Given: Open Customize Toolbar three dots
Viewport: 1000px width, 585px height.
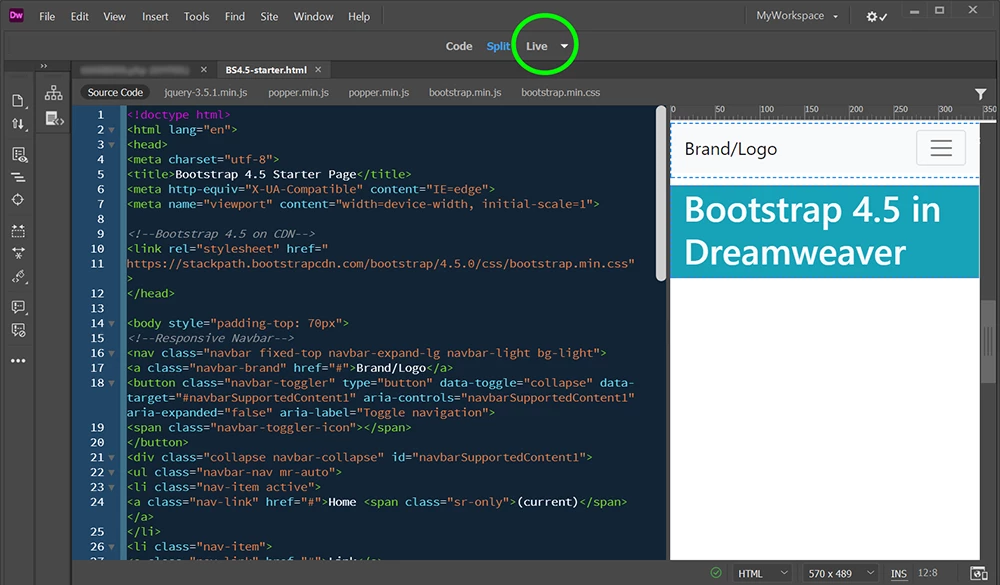Looking at the screenshot, I should [x=18, y=360].
